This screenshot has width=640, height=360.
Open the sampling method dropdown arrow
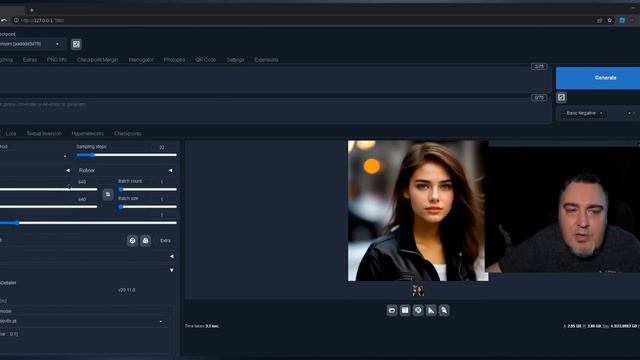65,156
